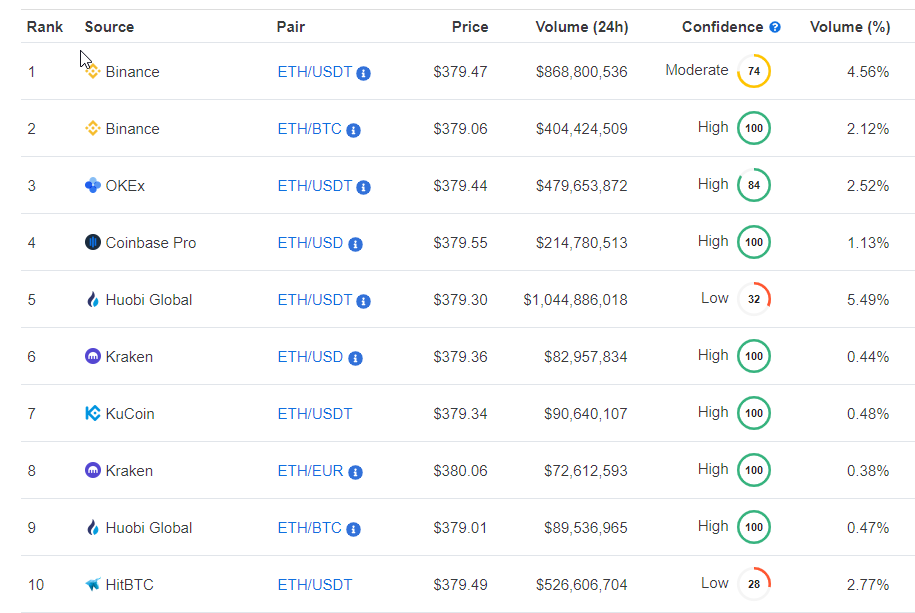Open Kraken ETH/USD pair link
This screenshot has height=613, width=915.
click(x=310, y=357)
